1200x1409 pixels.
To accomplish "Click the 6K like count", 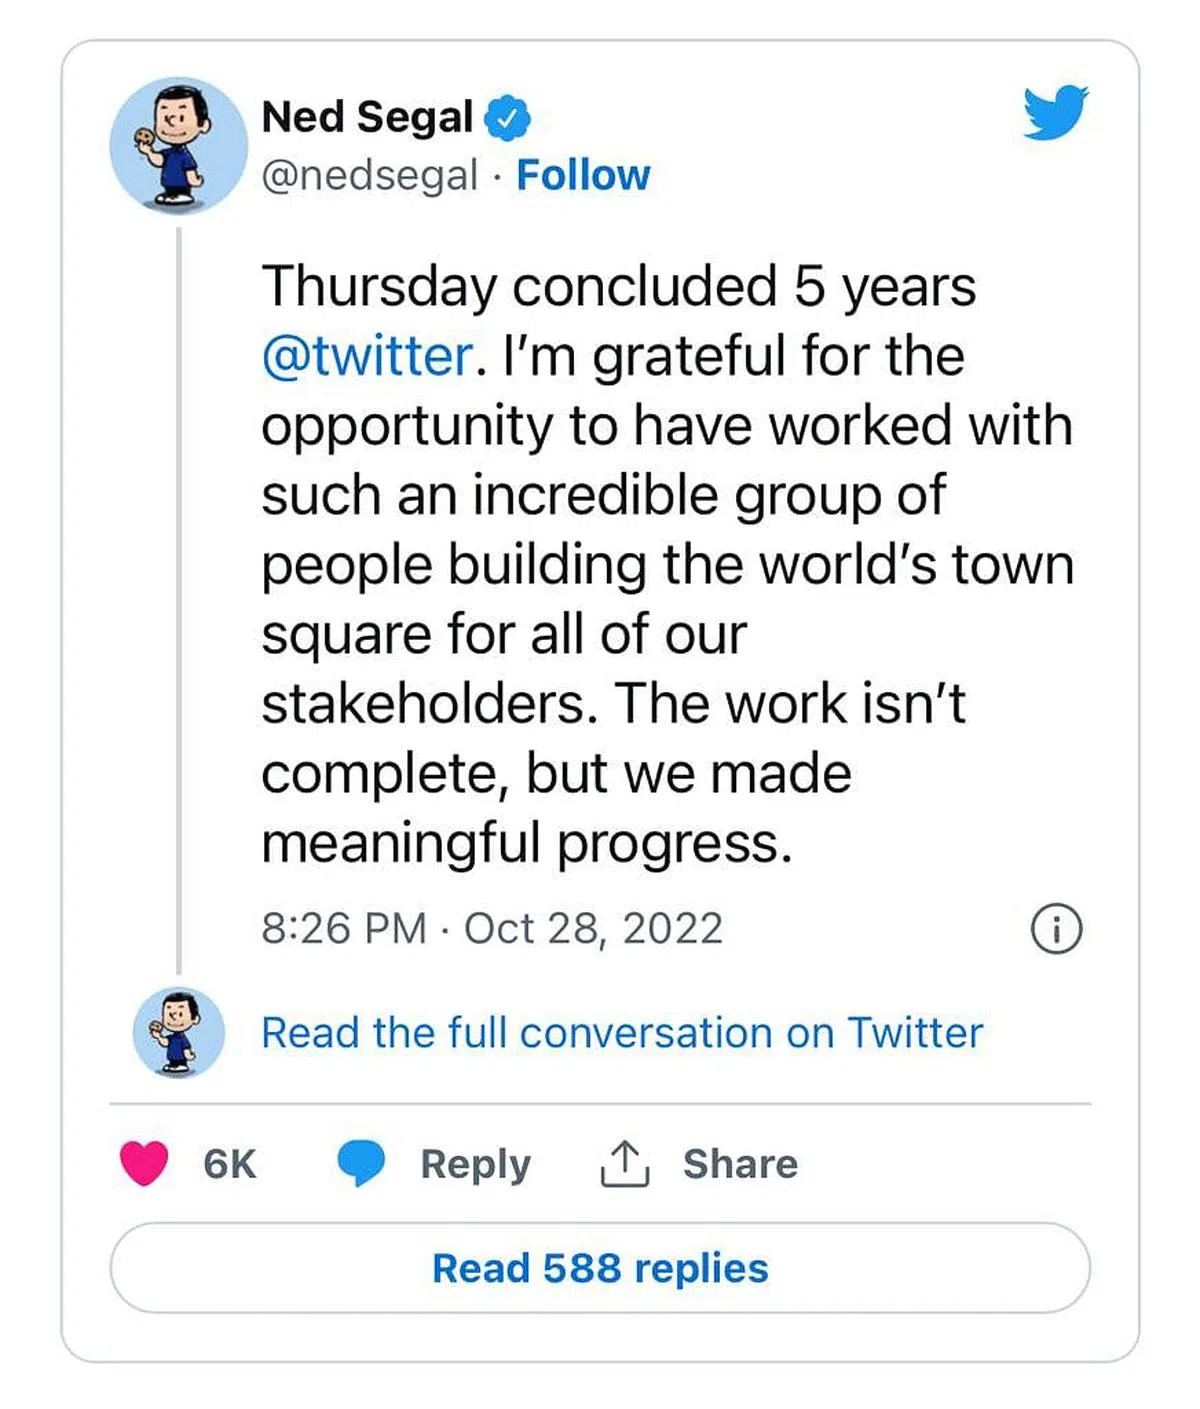I will [230, 1164].
